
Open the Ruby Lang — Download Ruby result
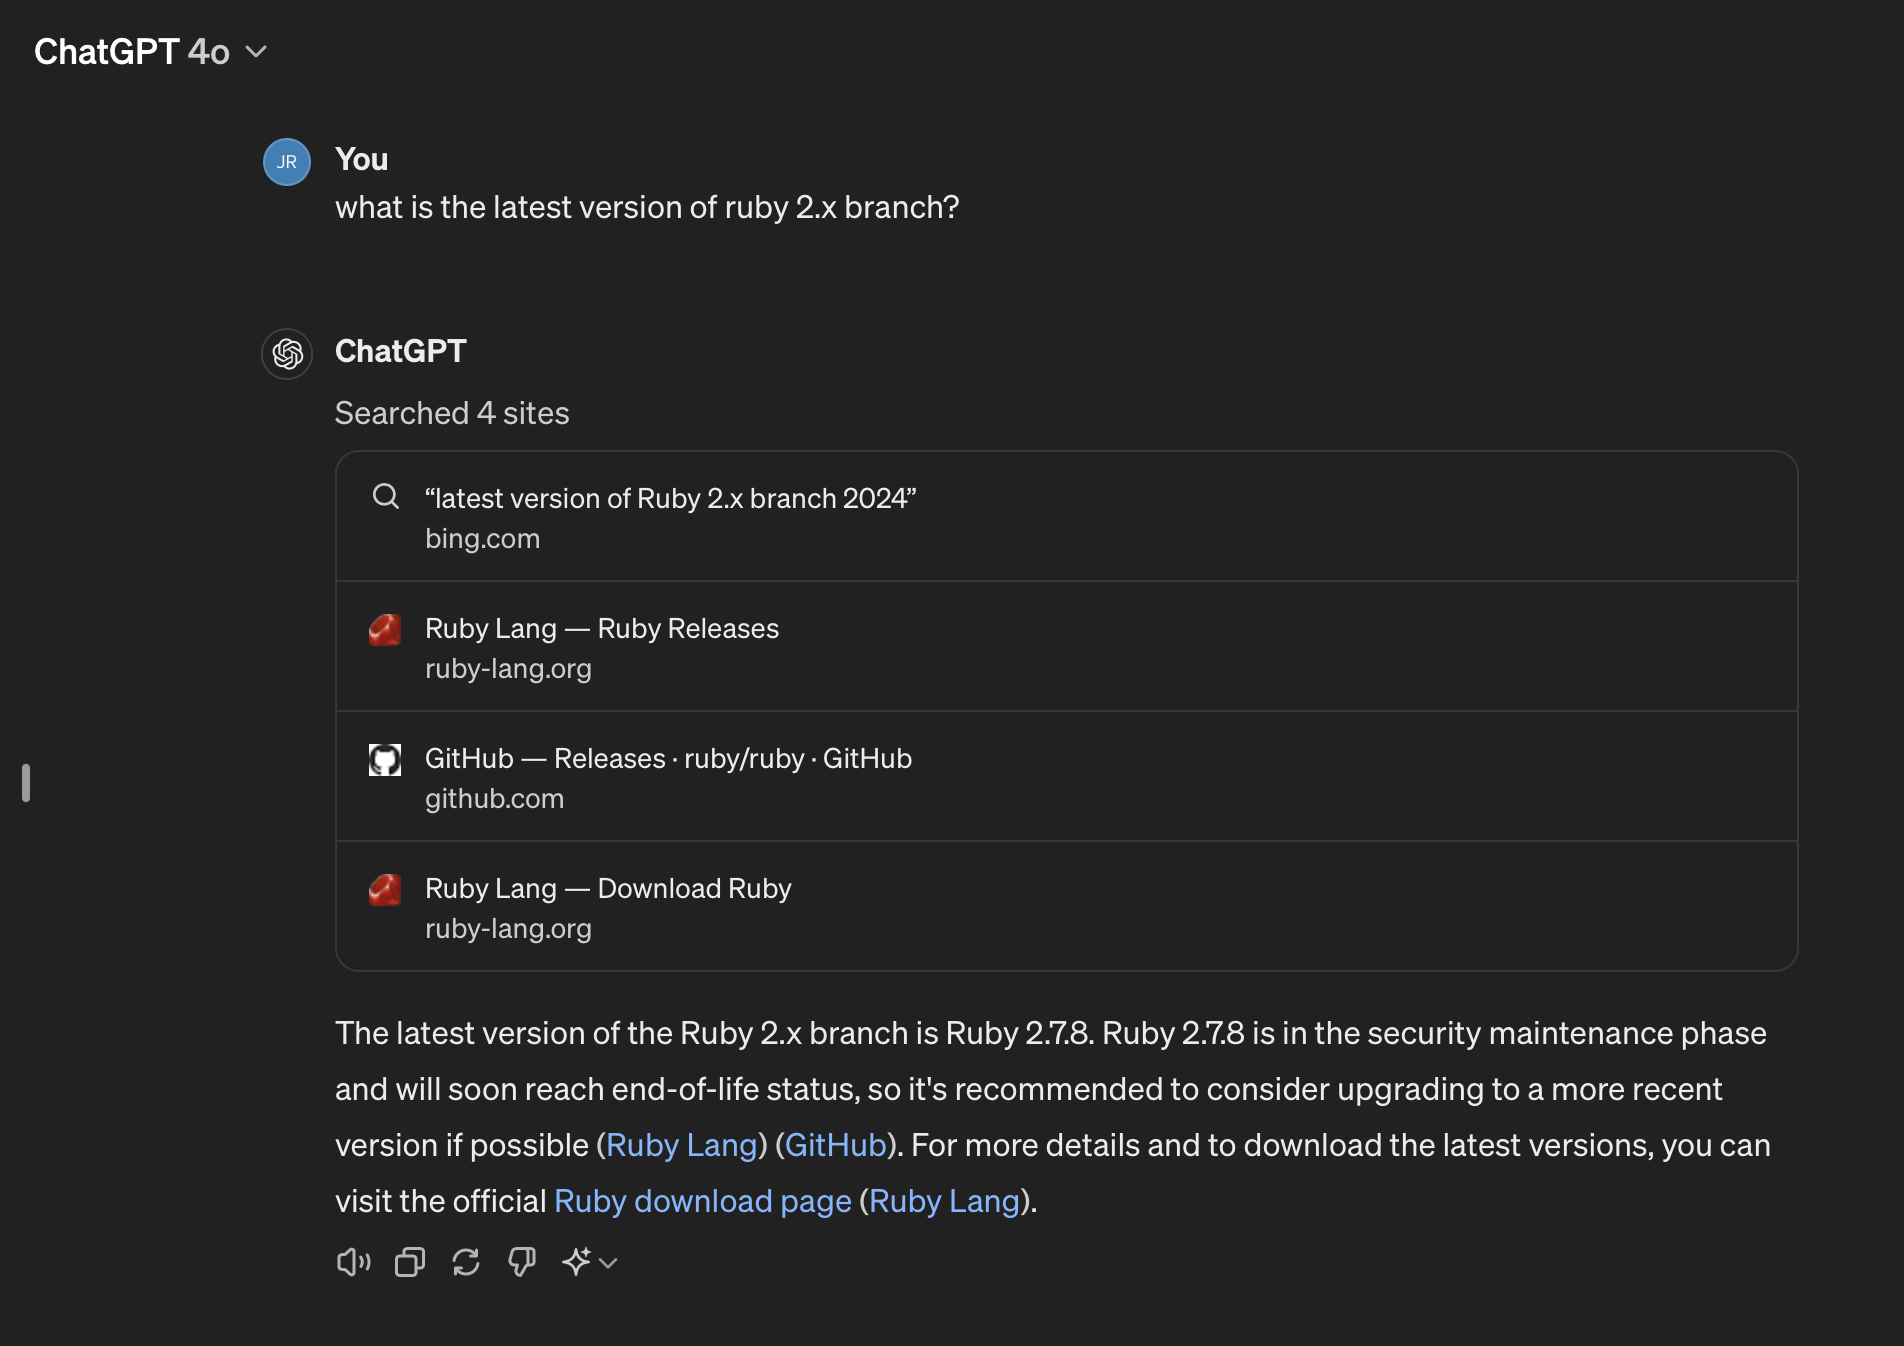click(x=1067, y=907)
